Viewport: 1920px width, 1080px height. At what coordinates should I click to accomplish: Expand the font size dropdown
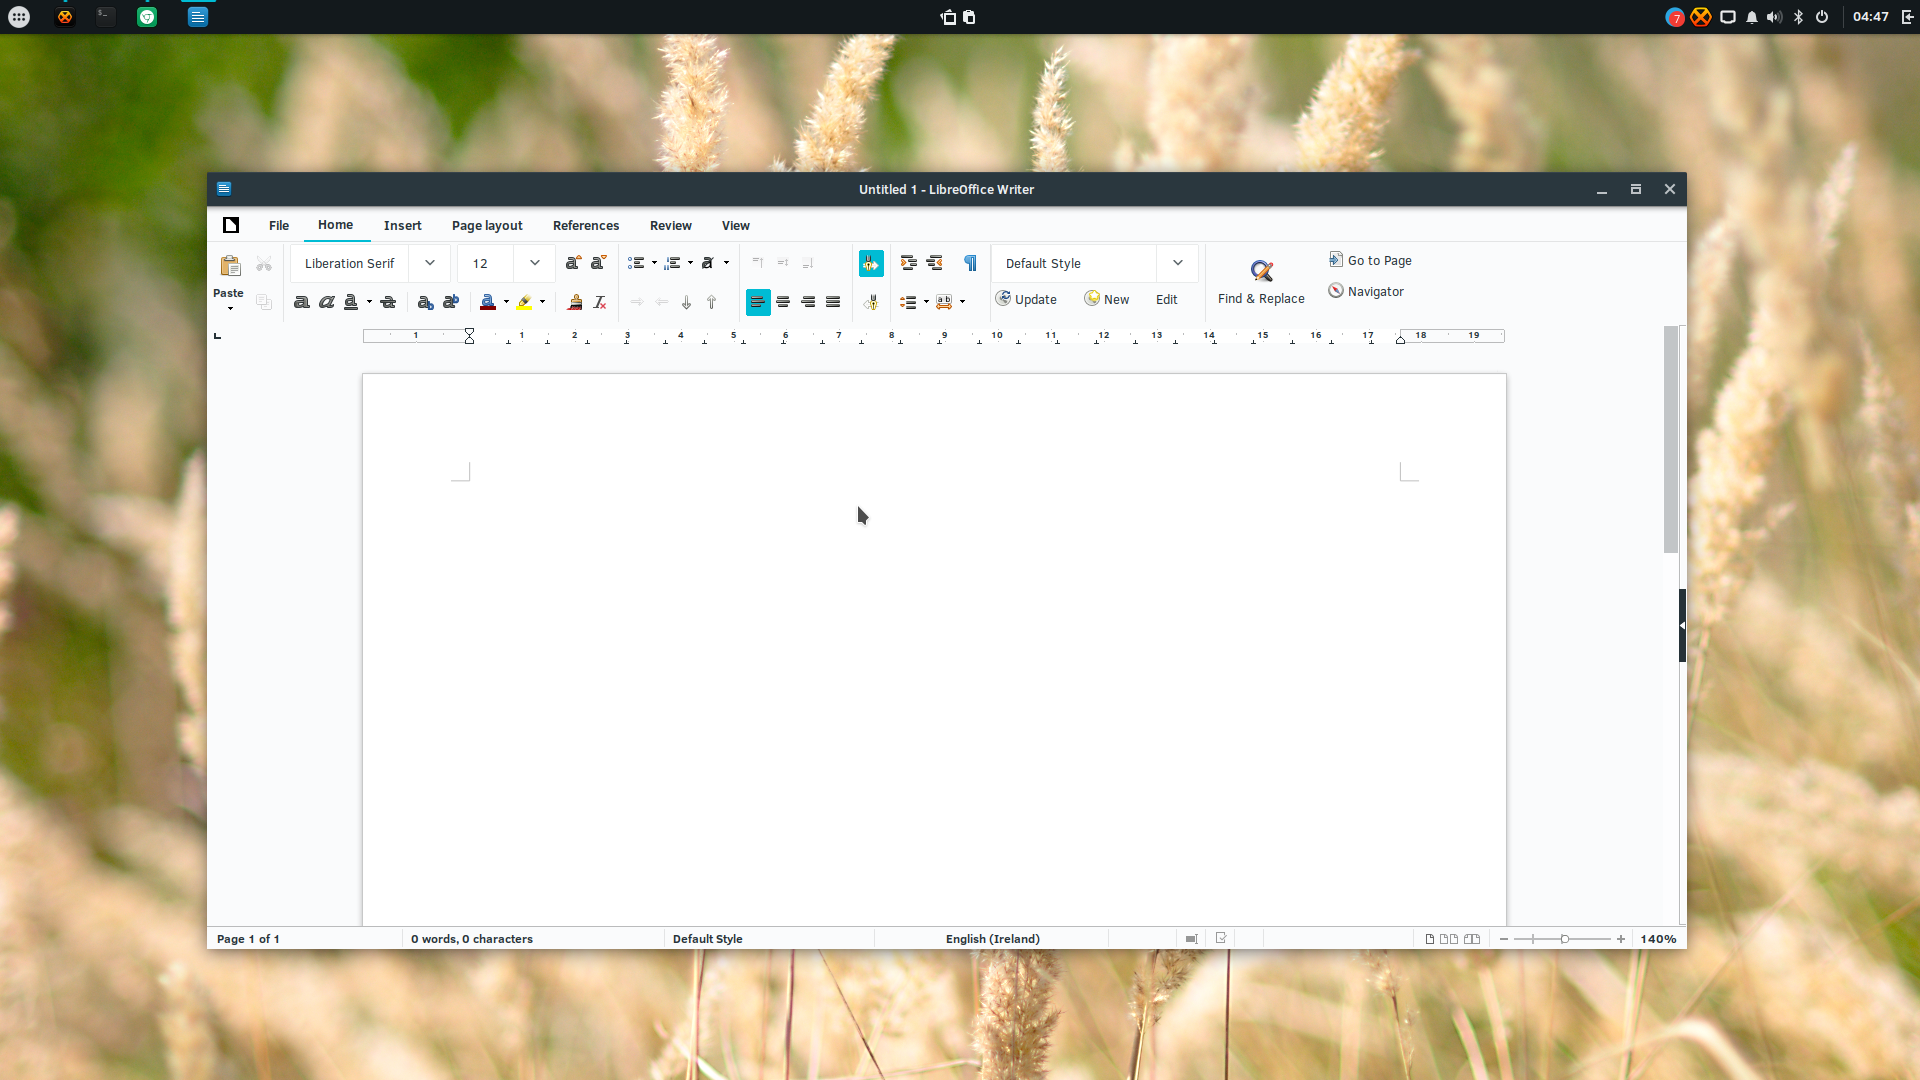(x=535, y=263)
